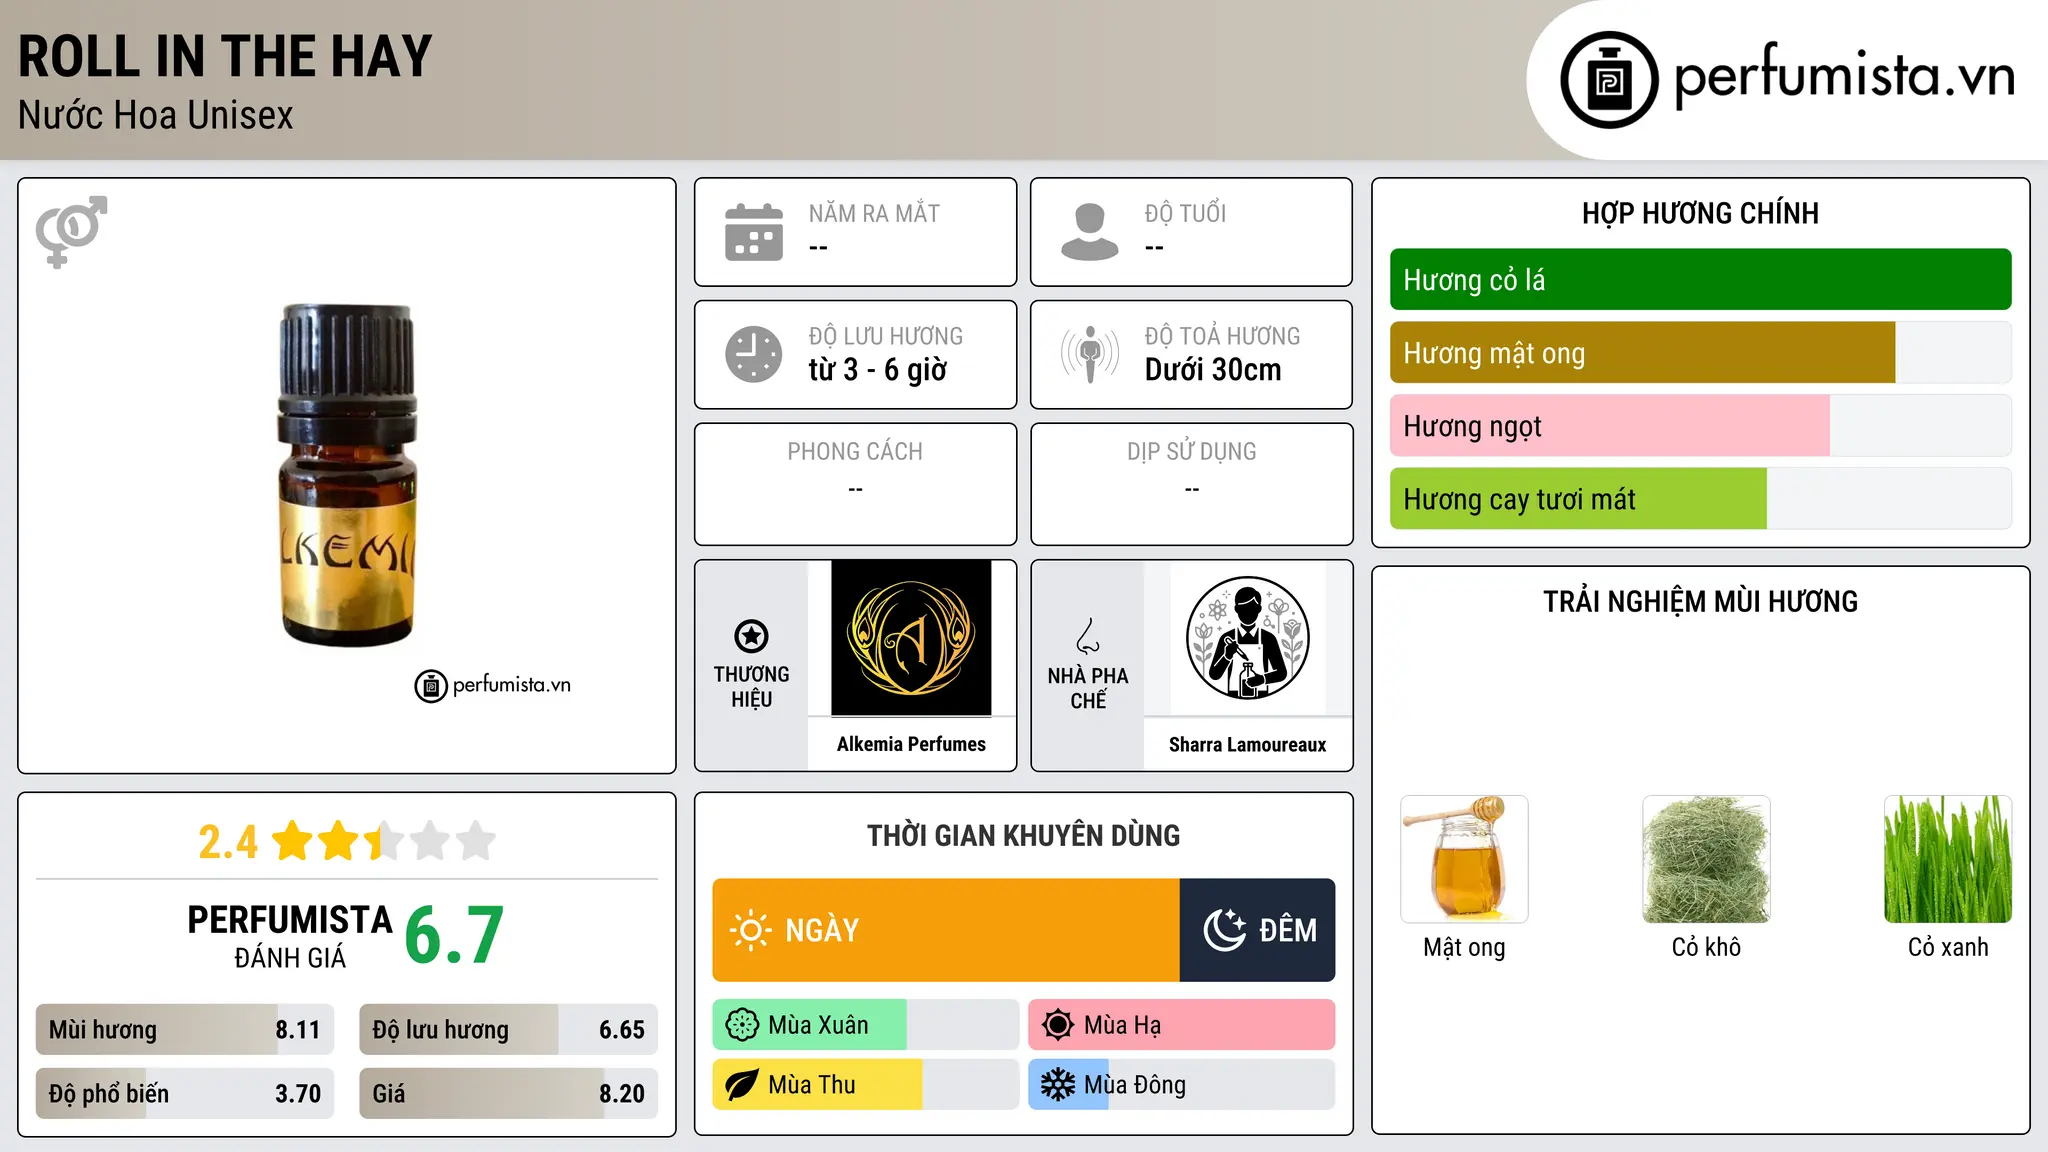Click the Hương cỏ lá accord bar
This screenshot has height=1152, width=2048.
[x=1700, y=280]
